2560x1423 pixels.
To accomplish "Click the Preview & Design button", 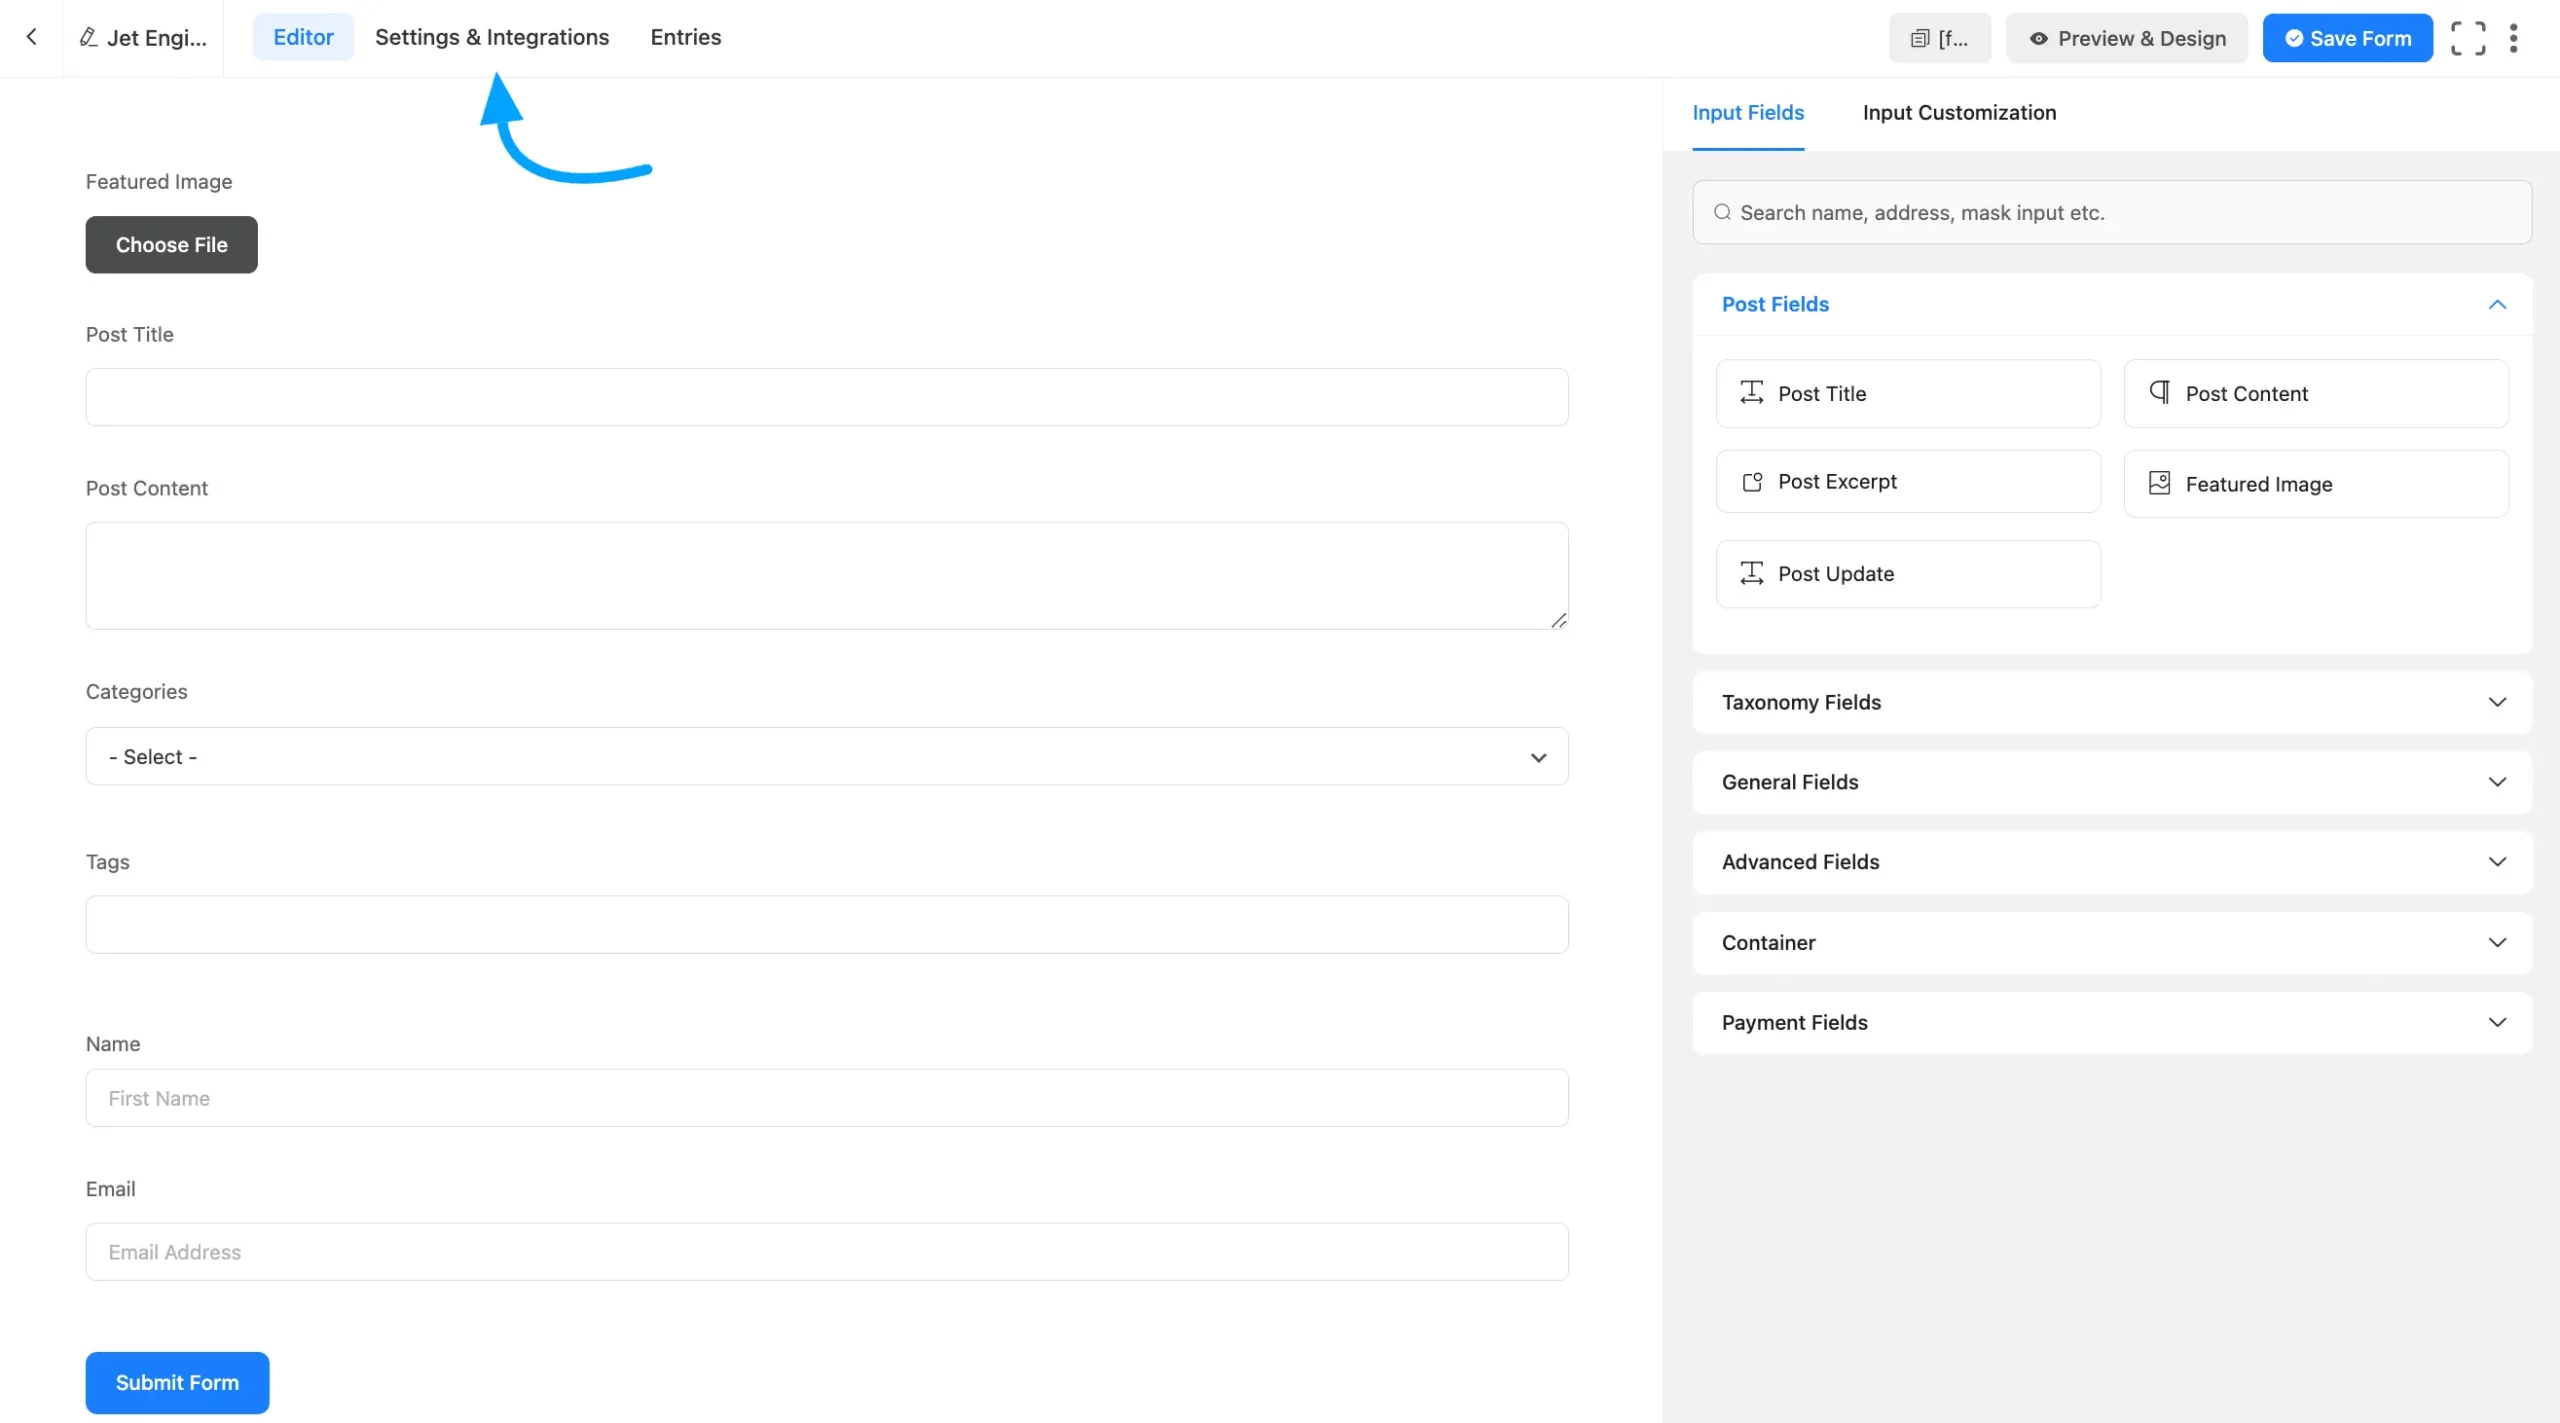I will point(2126,38).
